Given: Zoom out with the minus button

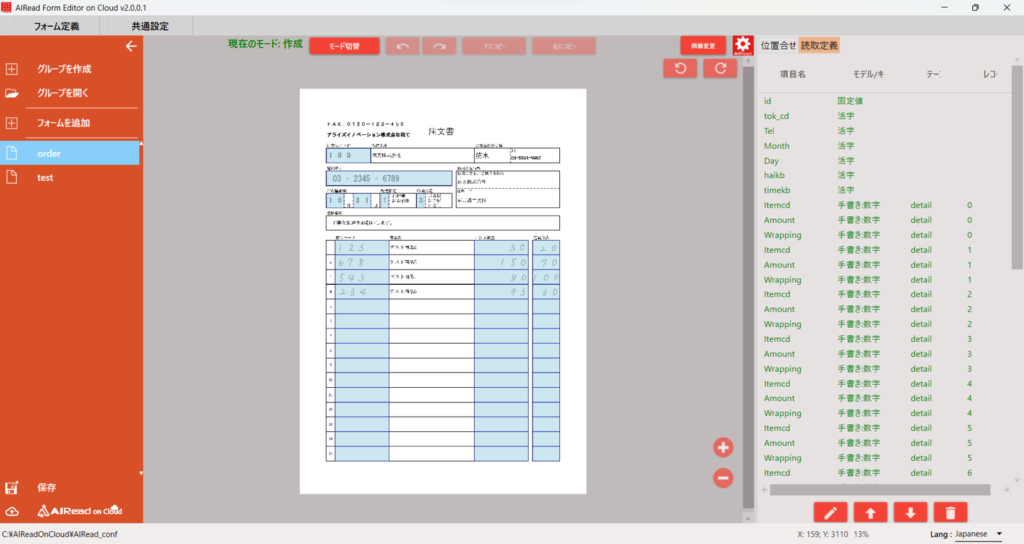Looking at the screenshot, I should pos(724,478).
